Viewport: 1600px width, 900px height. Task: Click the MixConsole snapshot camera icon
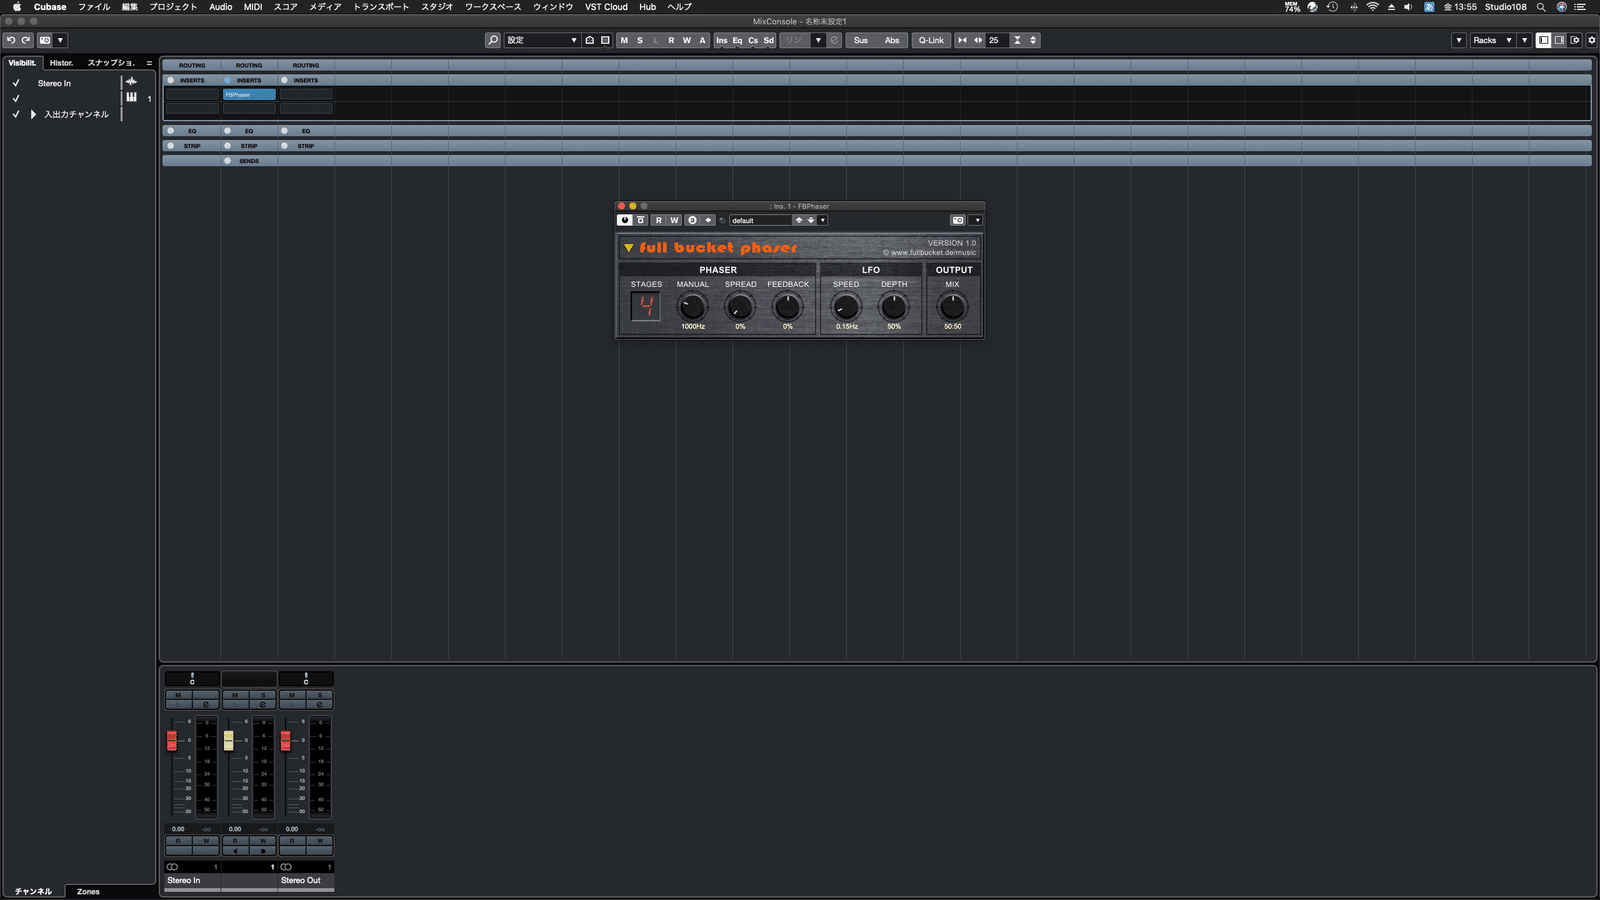pyautogui.click(x=45, y=40)
